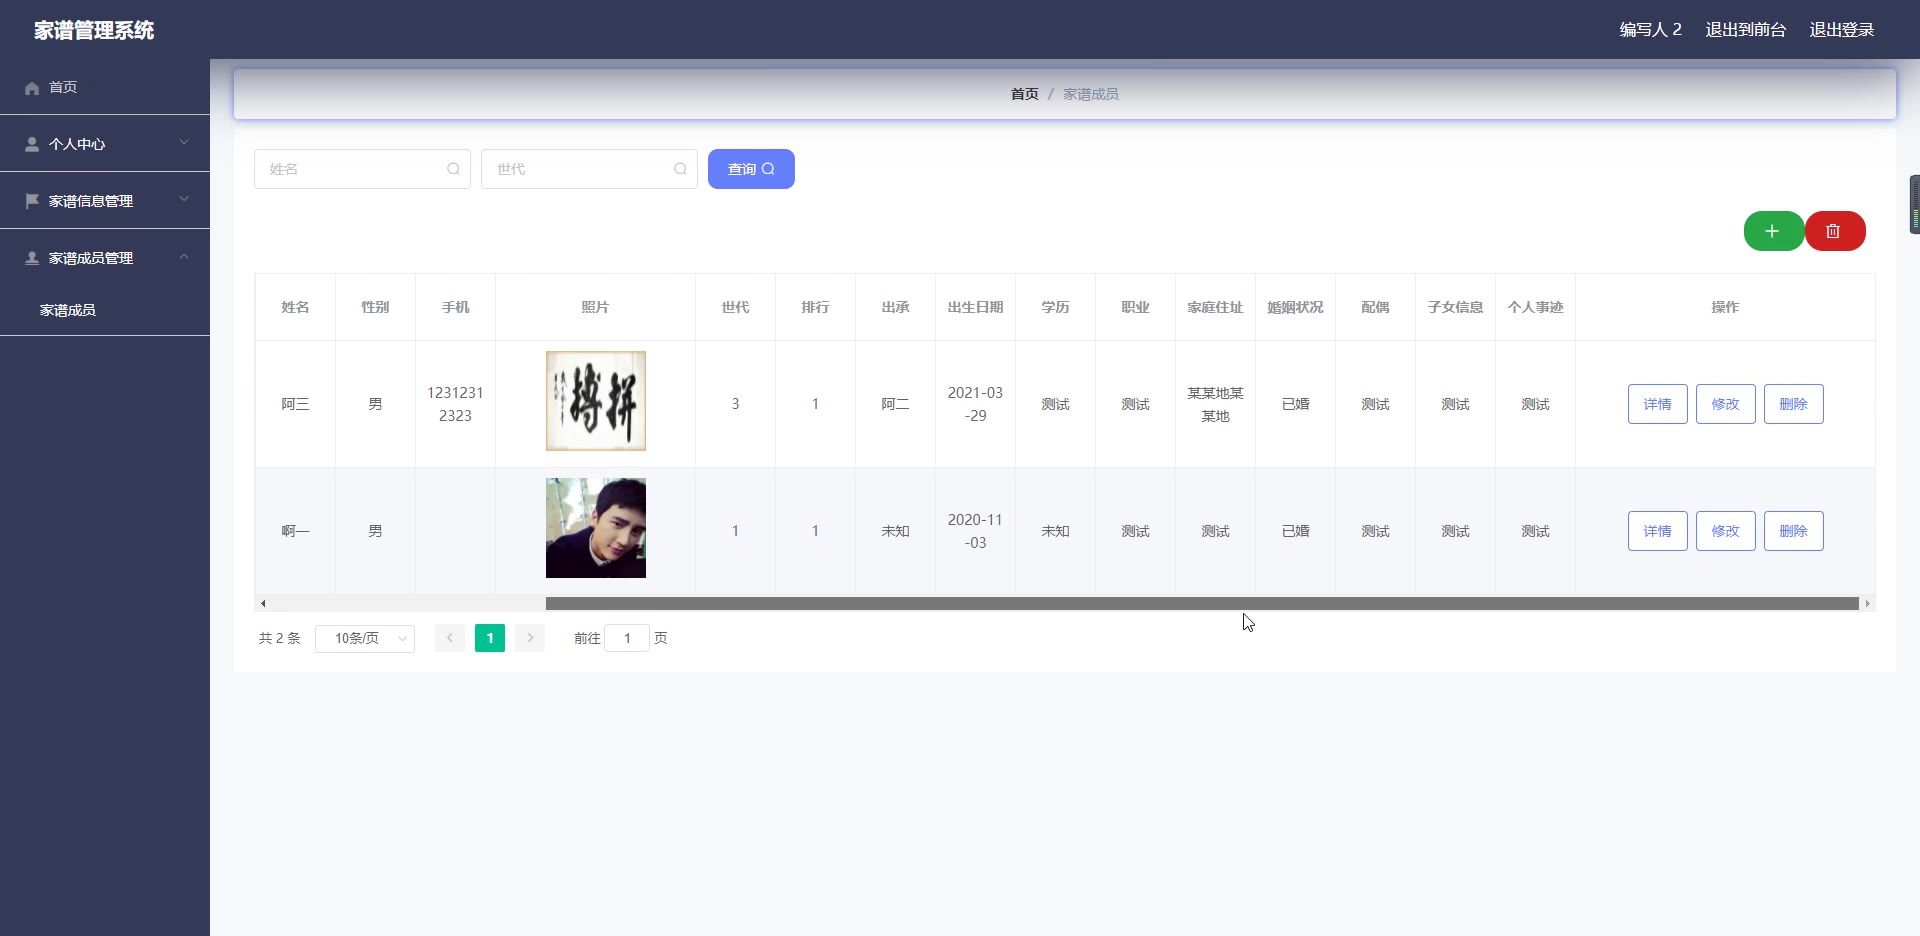Click the green plus add button
This screenshot has width=1920, height=936.
click(1773, 231)
